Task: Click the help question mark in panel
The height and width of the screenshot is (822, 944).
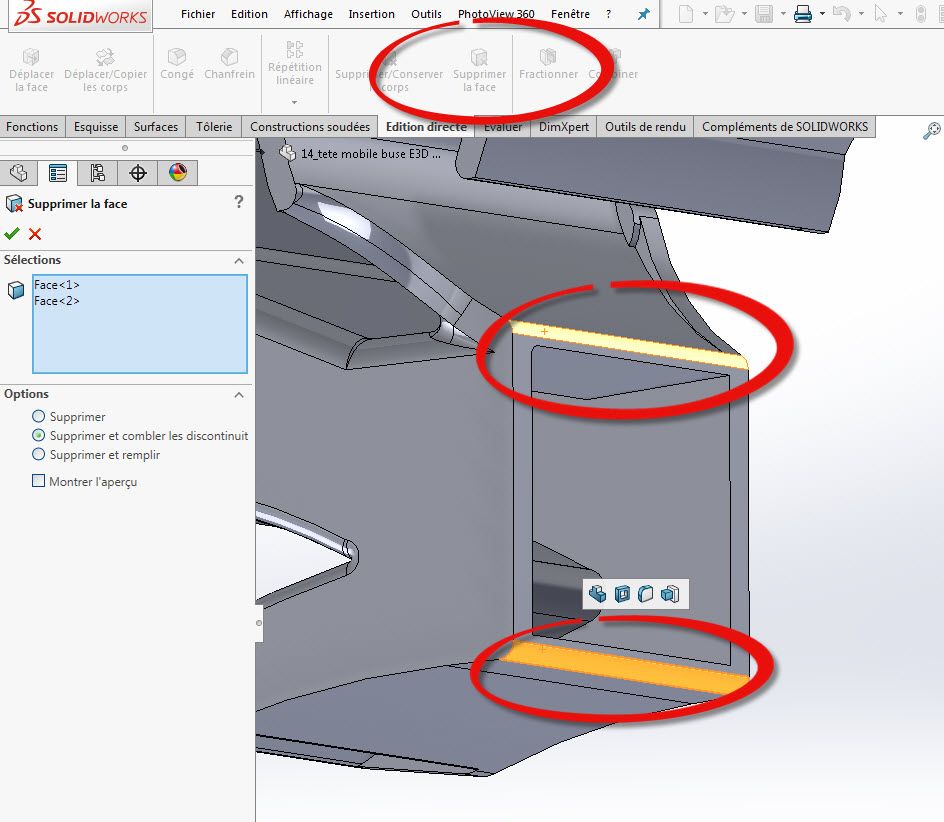Action: pos(238,202)
